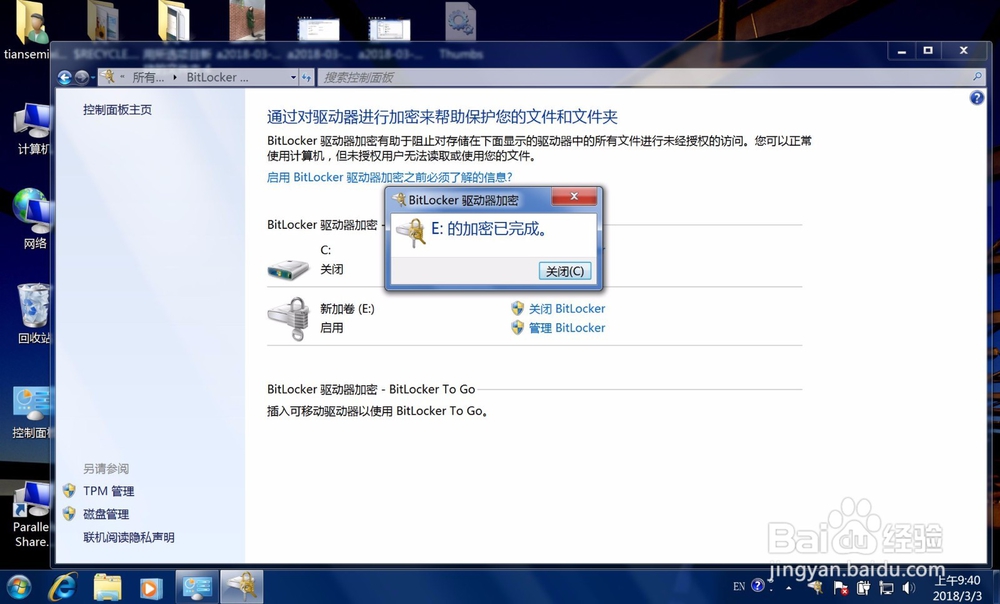
Task: Expand the address bar history dropdown
Action: tap(293, 78)
